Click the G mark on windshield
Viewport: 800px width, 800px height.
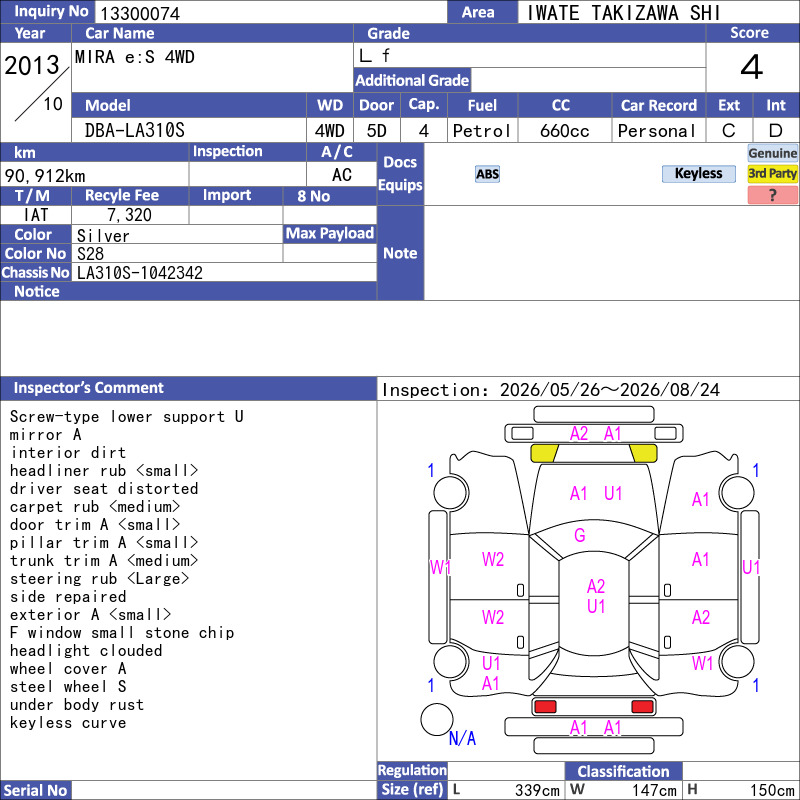(x=580, y=535)
